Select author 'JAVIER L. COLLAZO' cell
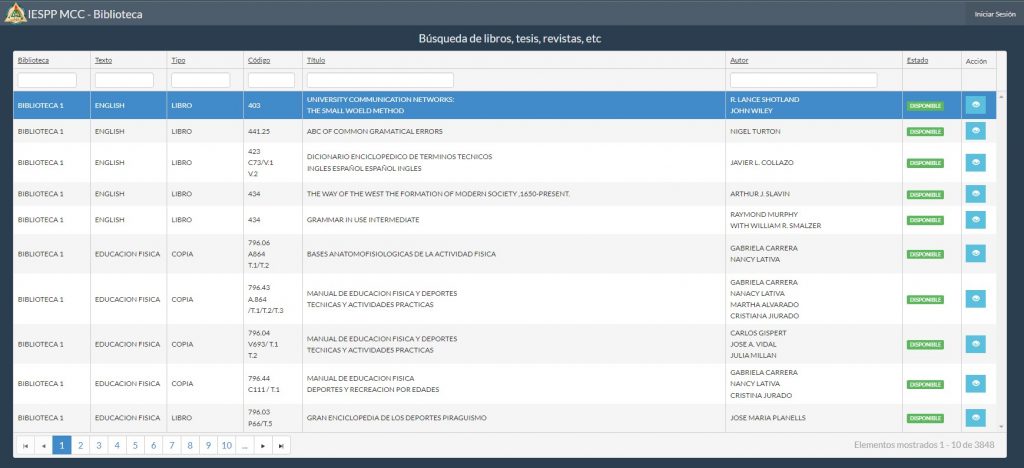The height and width of the screenshot is (468, 1024). point(762,163)
